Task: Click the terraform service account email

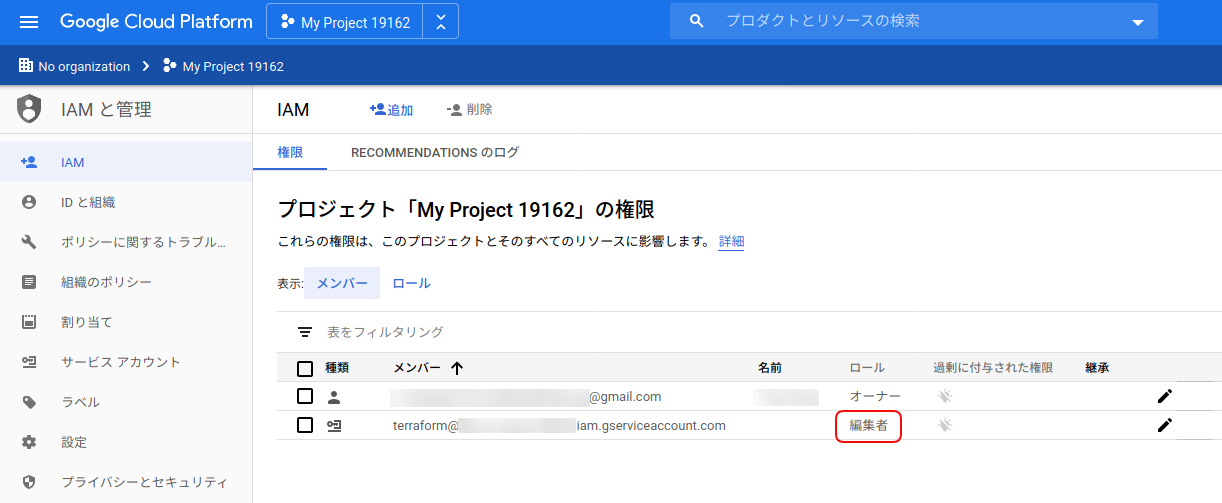Action: pos(559,425)
